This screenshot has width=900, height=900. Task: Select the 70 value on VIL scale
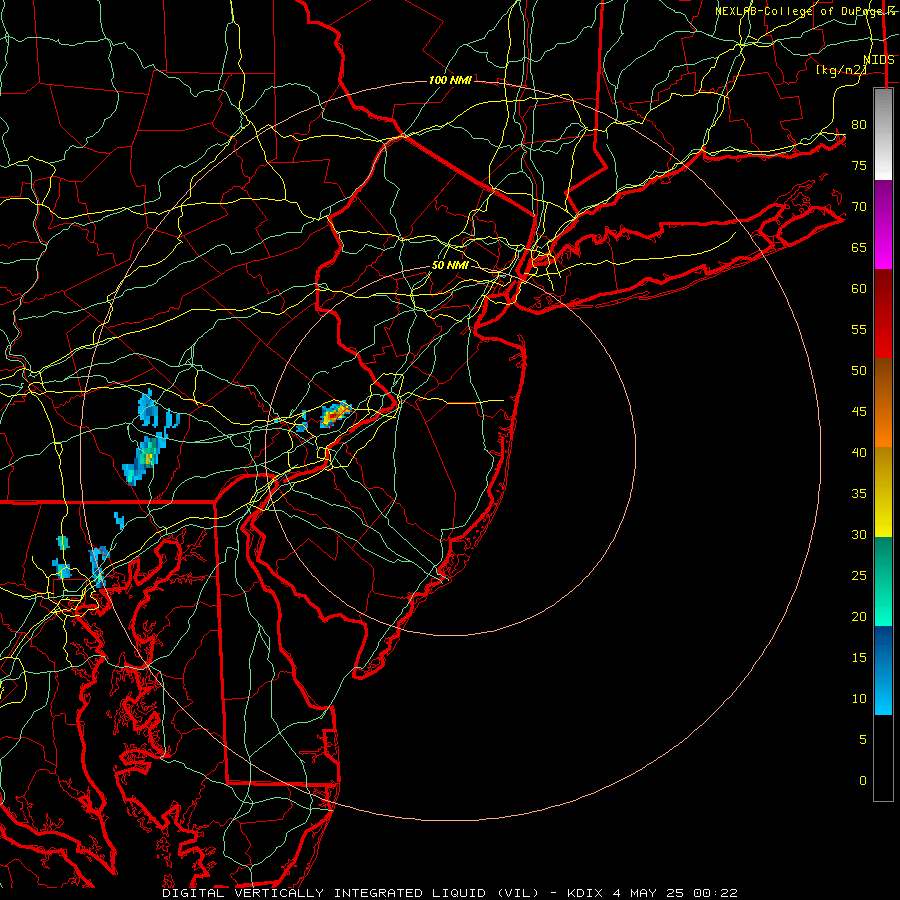pyautogui.click(x=859, y=207)
